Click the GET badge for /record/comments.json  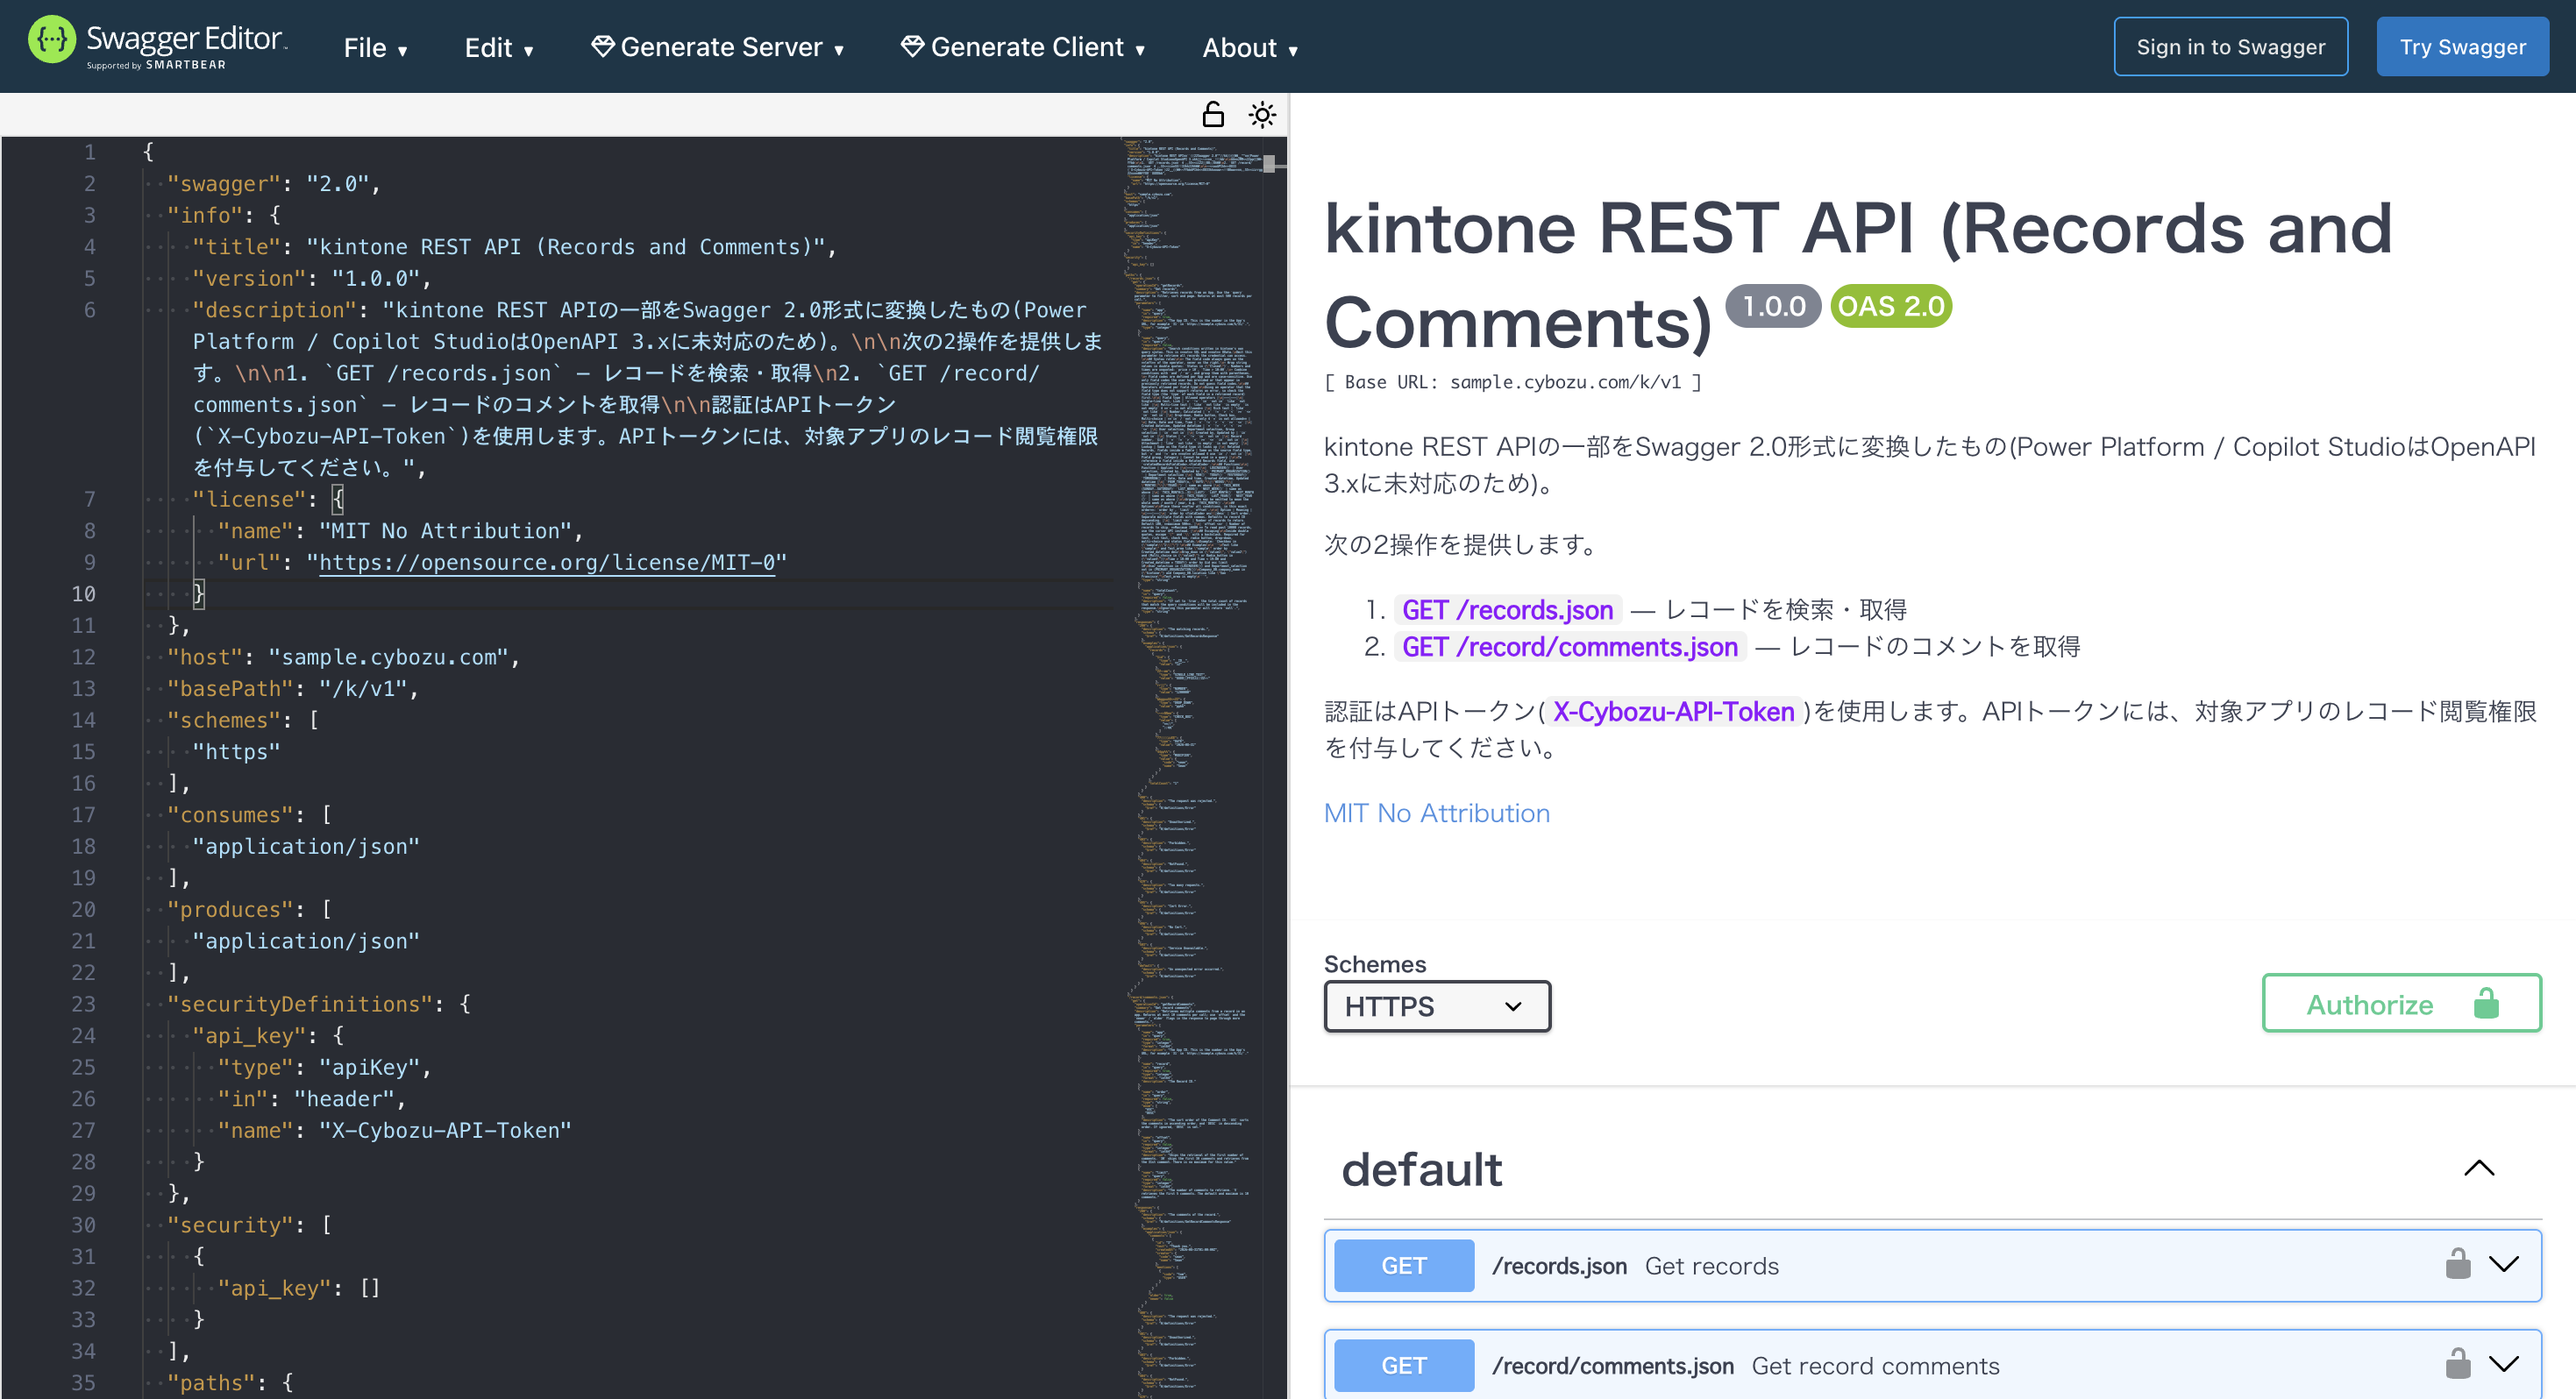coord(1403,1365)
